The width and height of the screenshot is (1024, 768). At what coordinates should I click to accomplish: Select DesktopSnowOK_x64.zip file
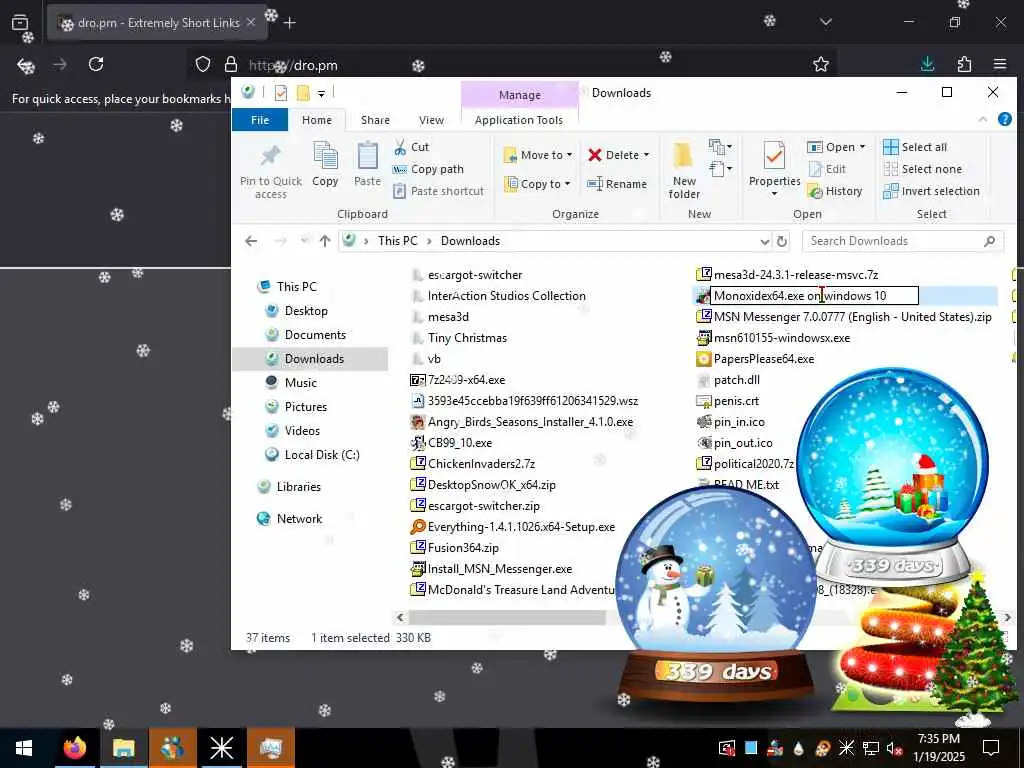[x=491, y=485]
